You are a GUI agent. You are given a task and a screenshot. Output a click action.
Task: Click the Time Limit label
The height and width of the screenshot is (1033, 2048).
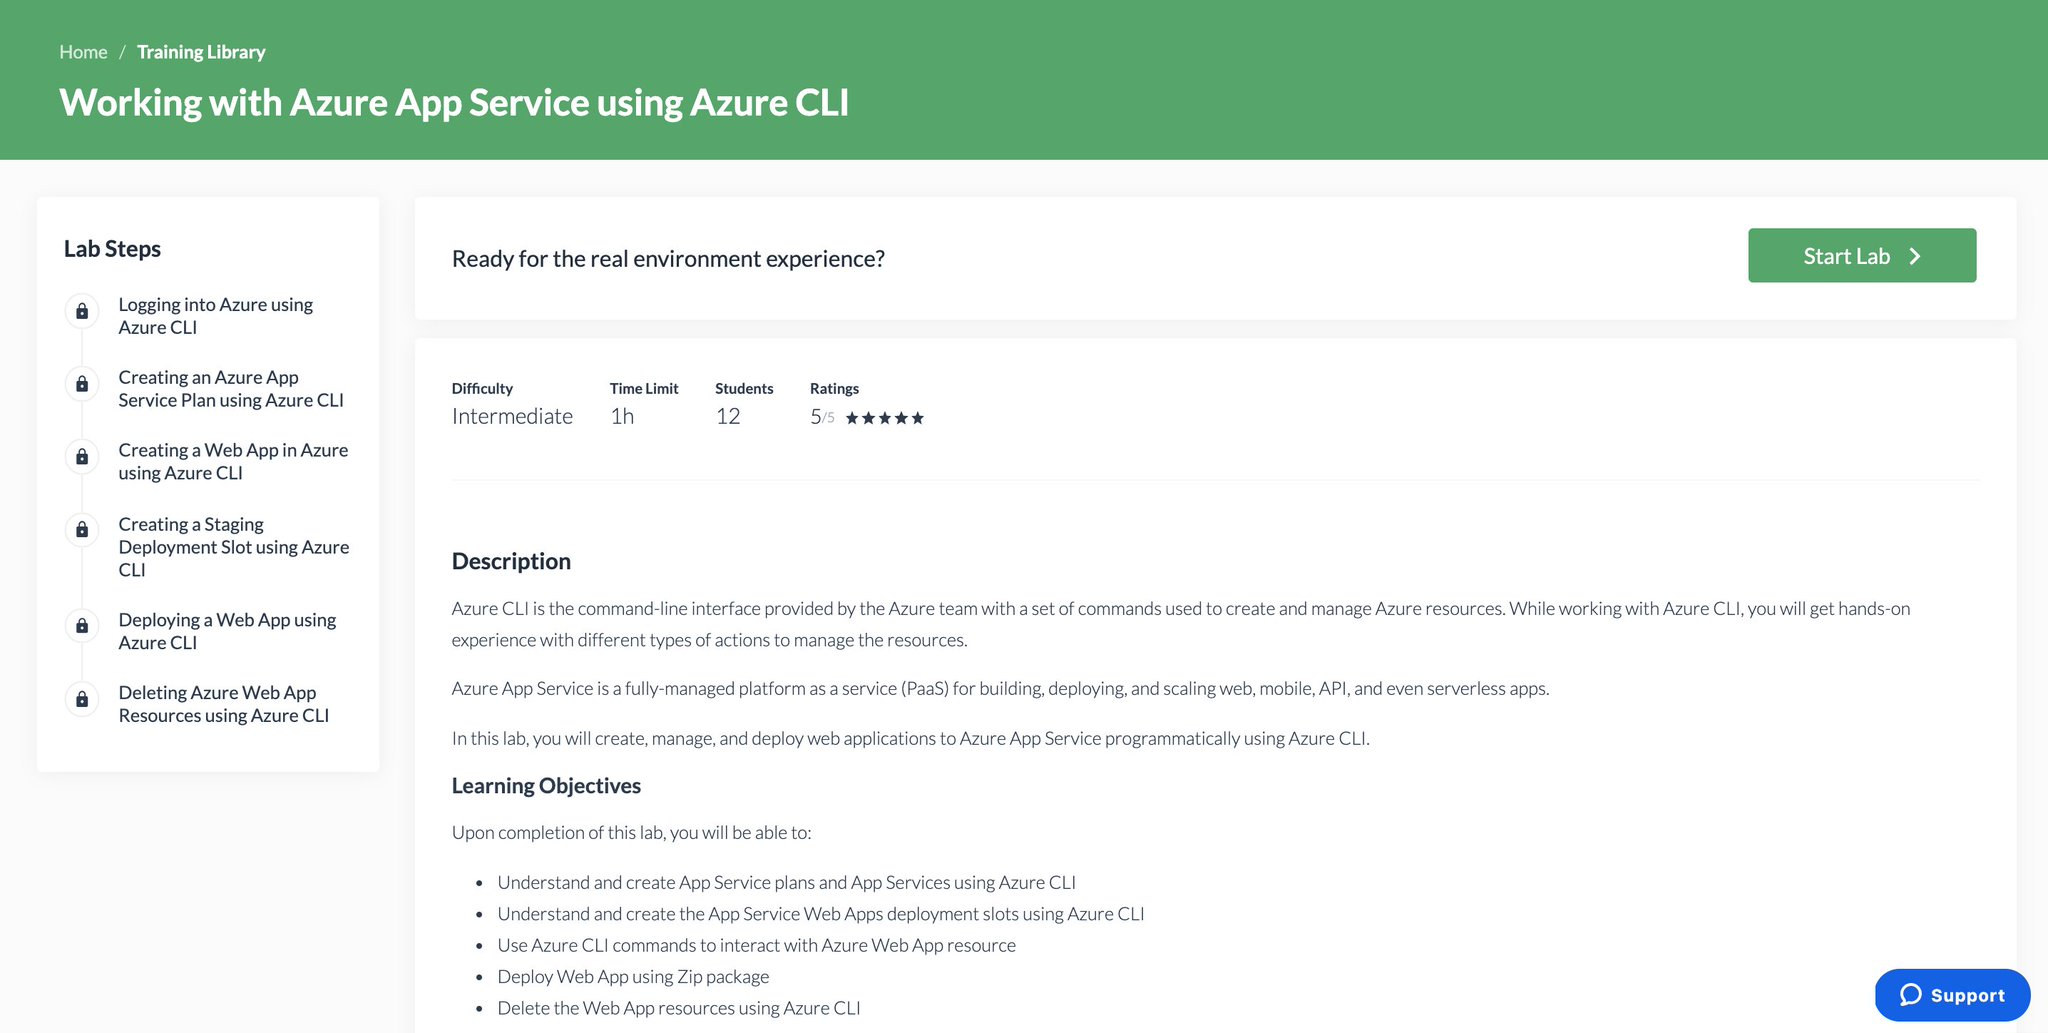(644, 389)
